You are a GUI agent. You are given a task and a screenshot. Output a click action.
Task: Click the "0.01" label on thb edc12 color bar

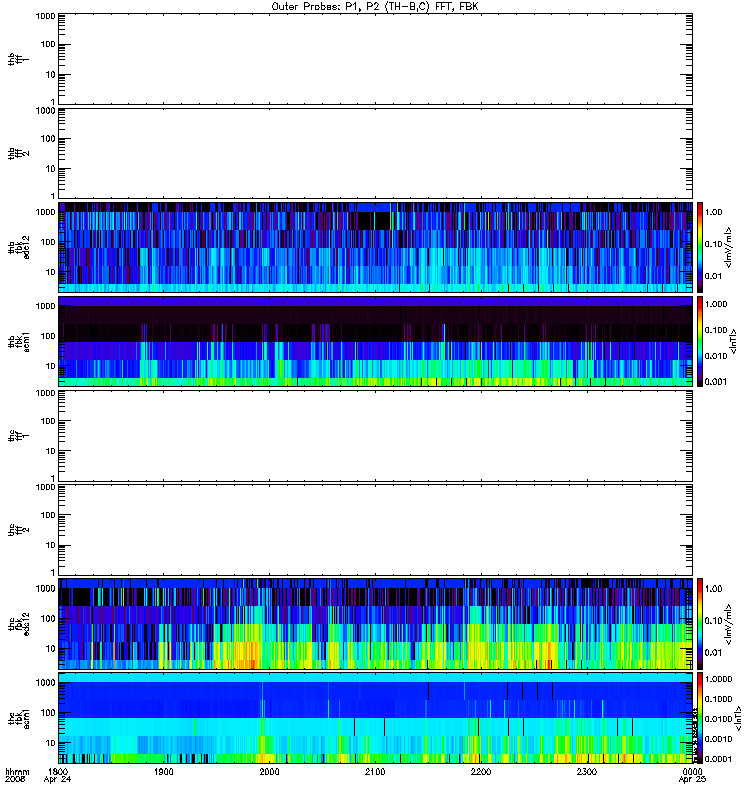click(713, 276)
